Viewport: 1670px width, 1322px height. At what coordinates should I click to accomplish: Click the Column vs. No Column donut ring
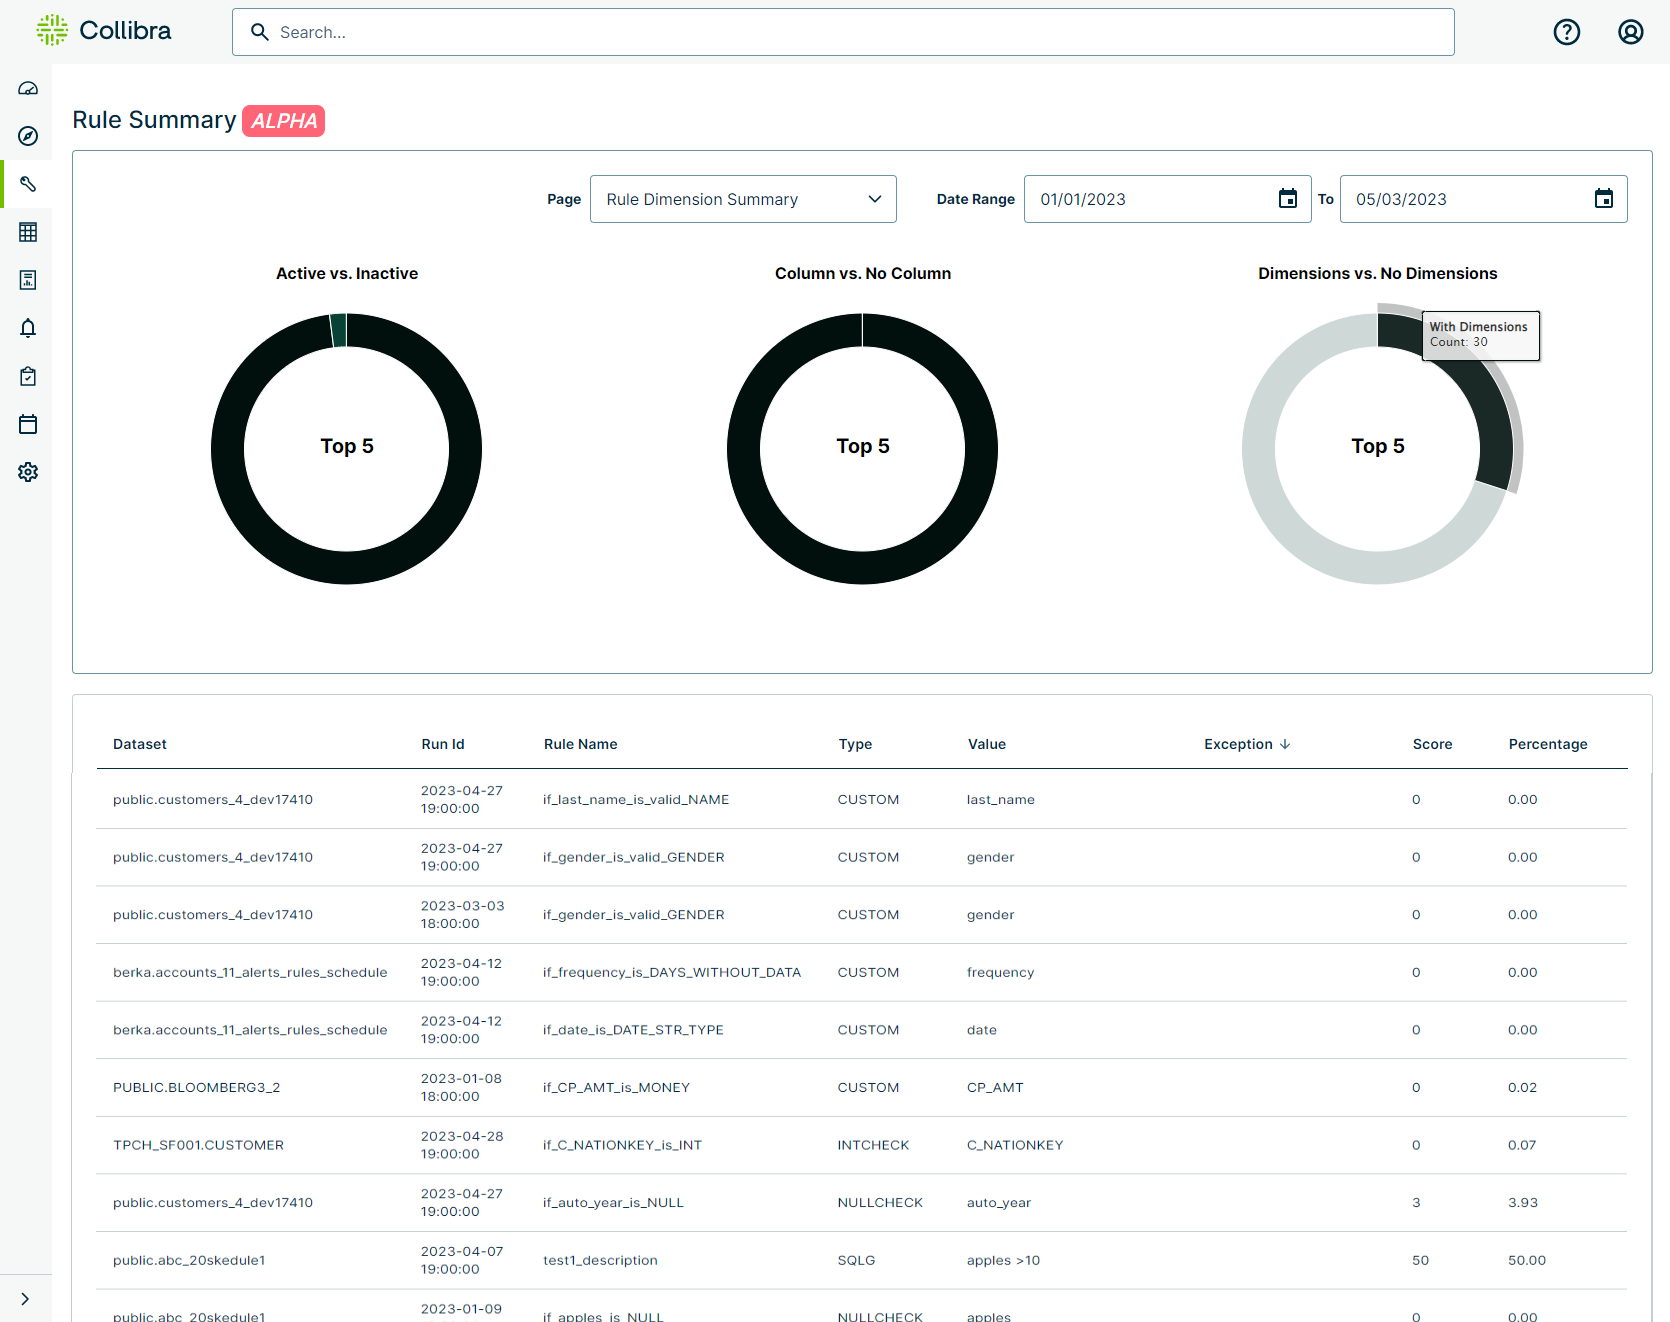point(862,568)
